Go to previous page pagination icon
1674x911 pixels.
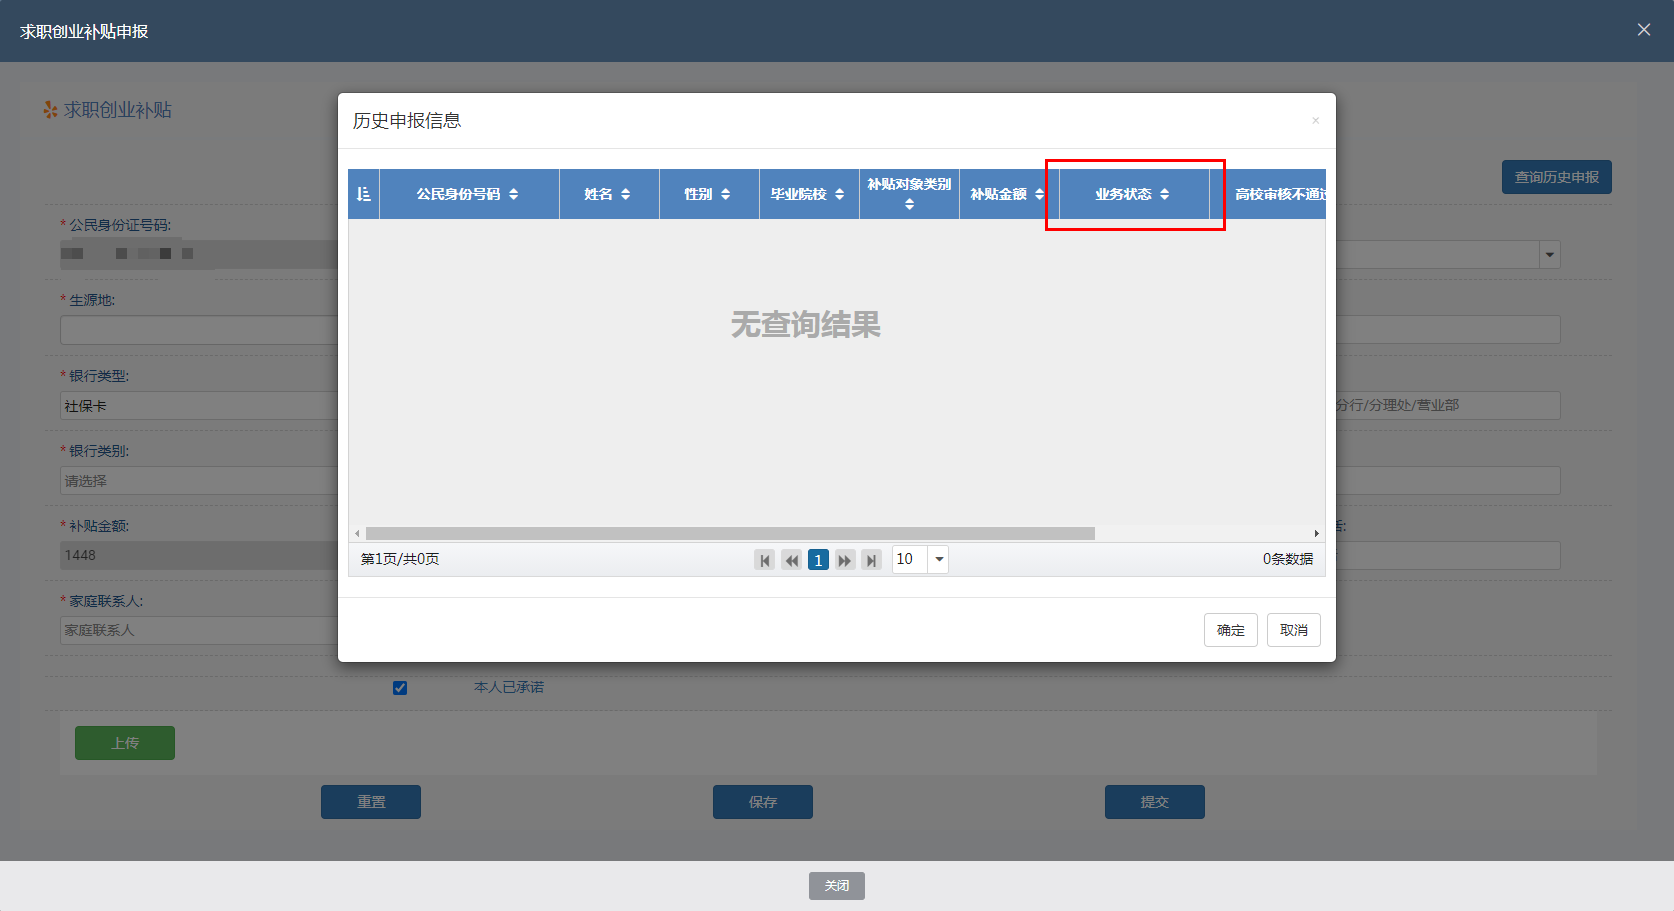click(x=791, y=560)
